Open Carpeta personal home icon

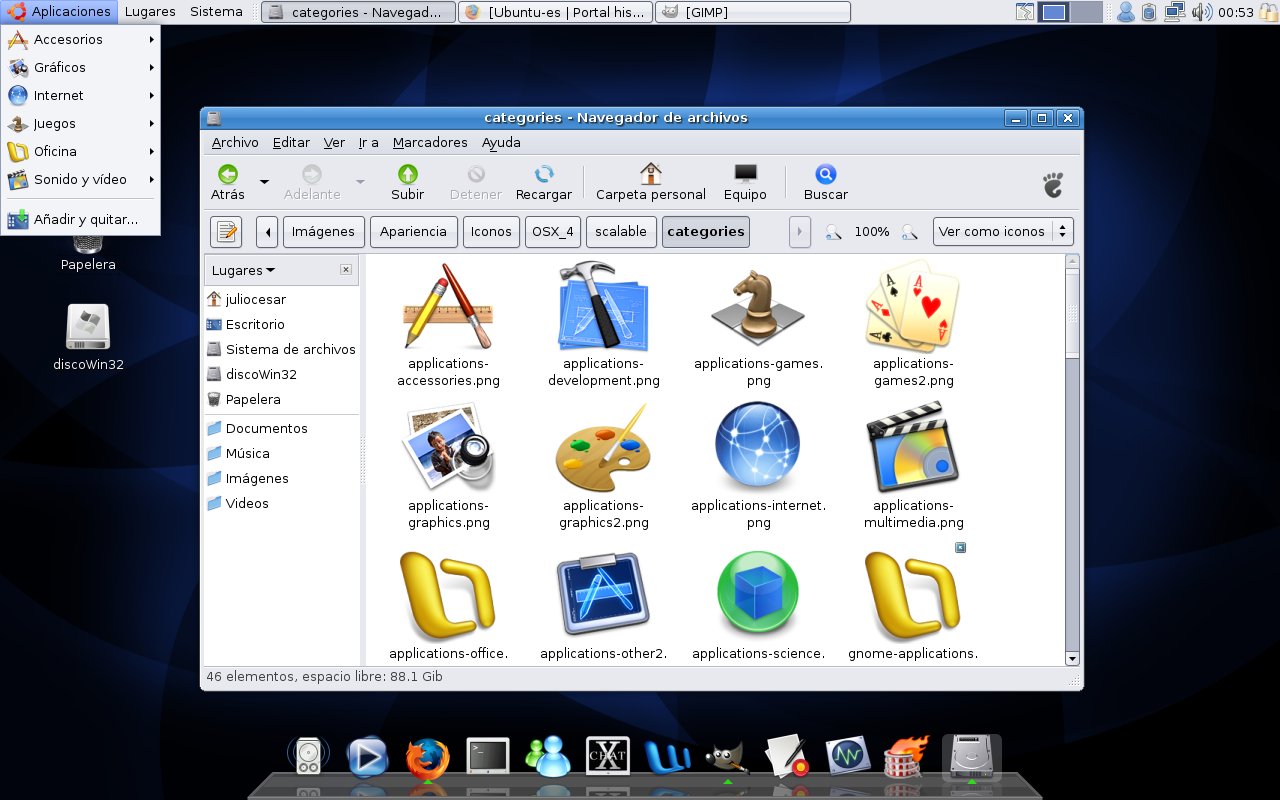point(651,174)
